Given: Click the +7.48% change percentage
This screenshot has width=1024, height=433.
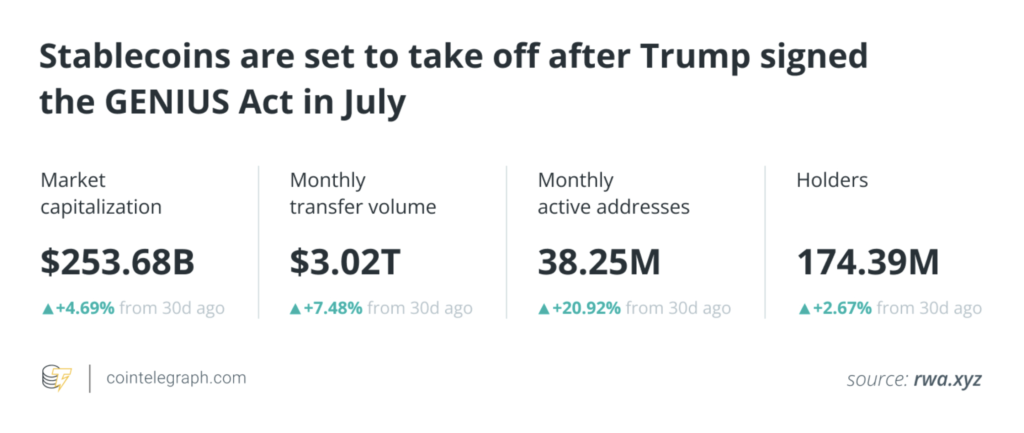Looking at the screenshot, I should coord(333,308).
